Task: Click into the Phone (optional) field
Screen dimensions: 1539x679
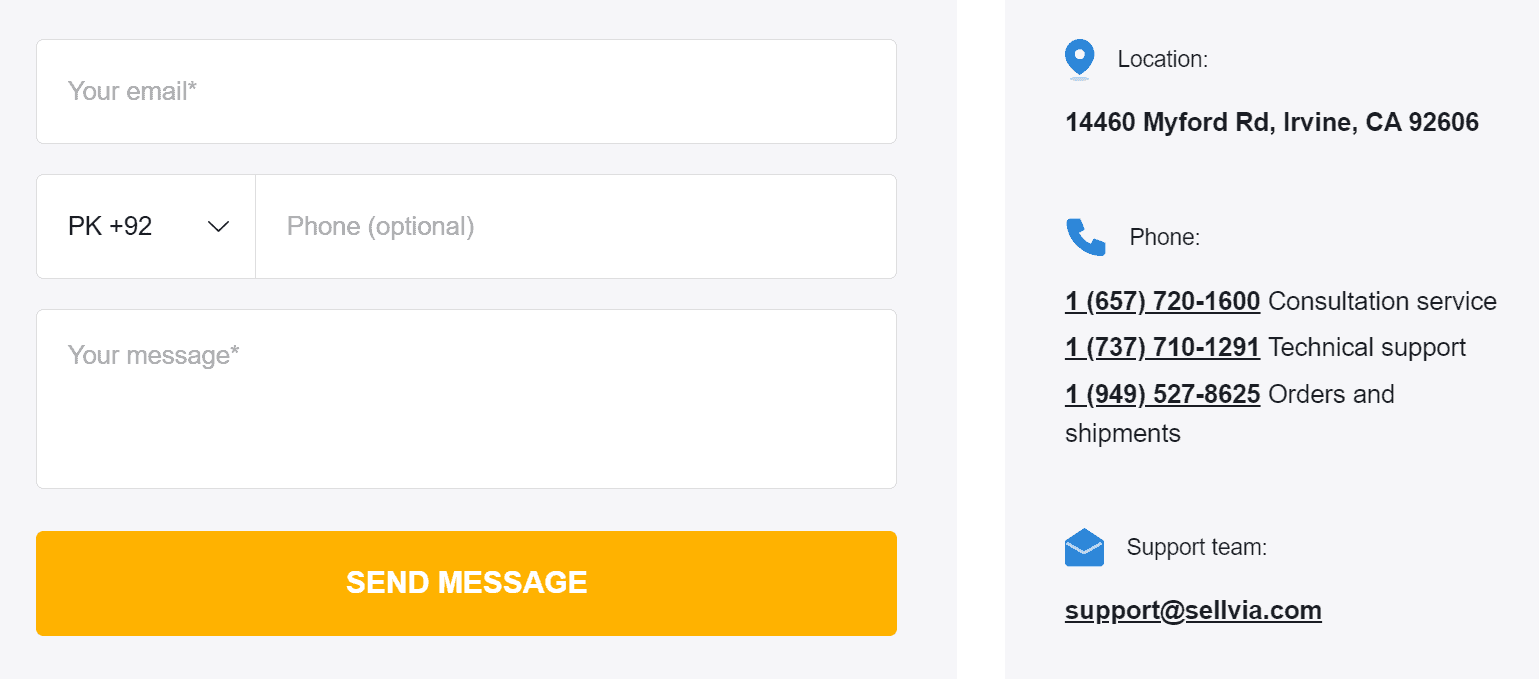Action: click(x=575, y=227)
